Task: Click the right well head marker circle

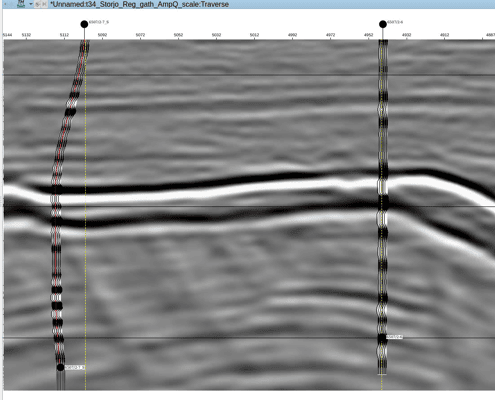Action: (383, 24)
